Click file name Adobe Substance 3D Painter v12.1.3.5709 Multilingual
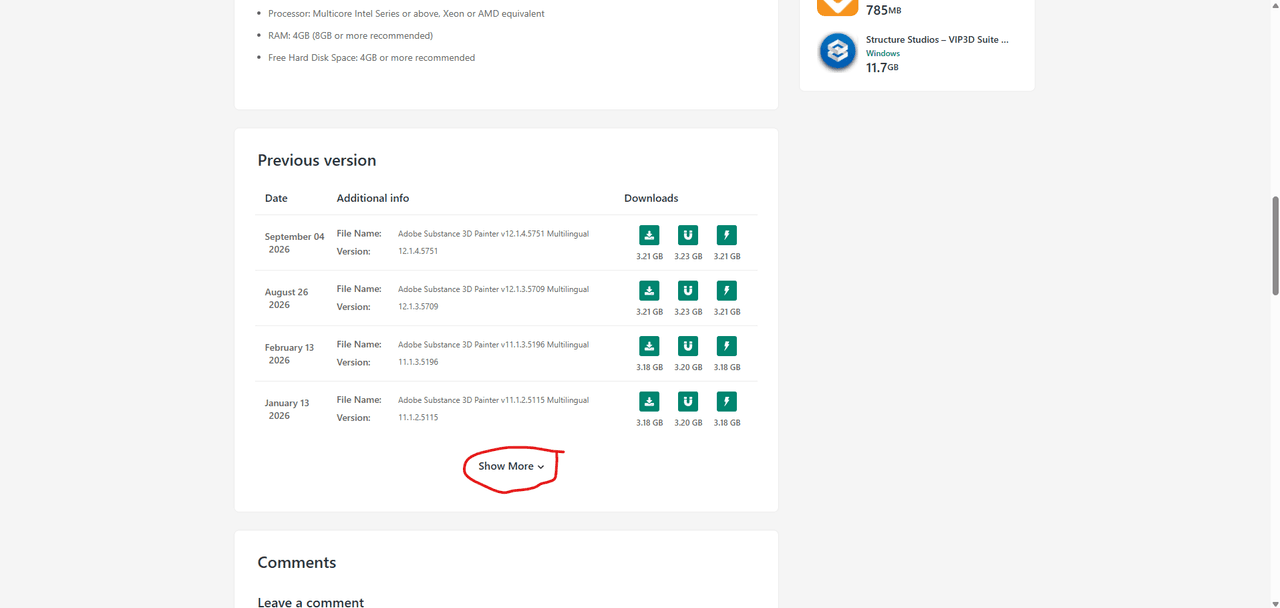This screenshot has width=1280, height=608. [x=493, y=289]
